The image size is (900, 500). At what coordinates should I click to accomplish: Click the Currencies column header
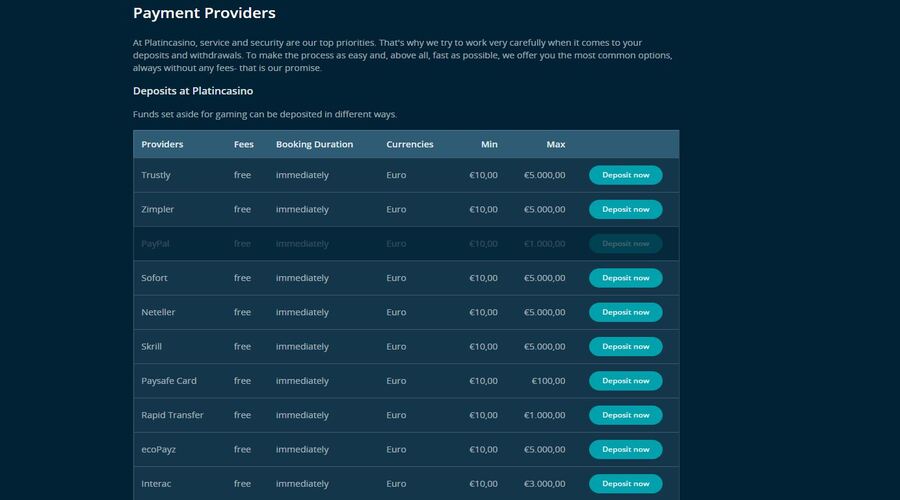[410, 144]
